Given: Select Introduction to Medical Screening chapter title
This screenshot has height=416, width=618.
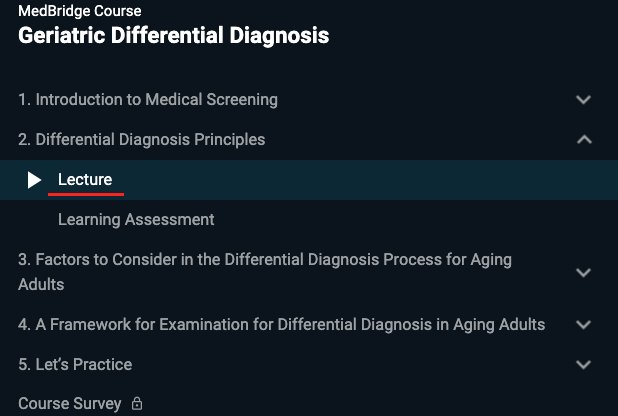Looking at the screenshot, I should click(148, 100).
